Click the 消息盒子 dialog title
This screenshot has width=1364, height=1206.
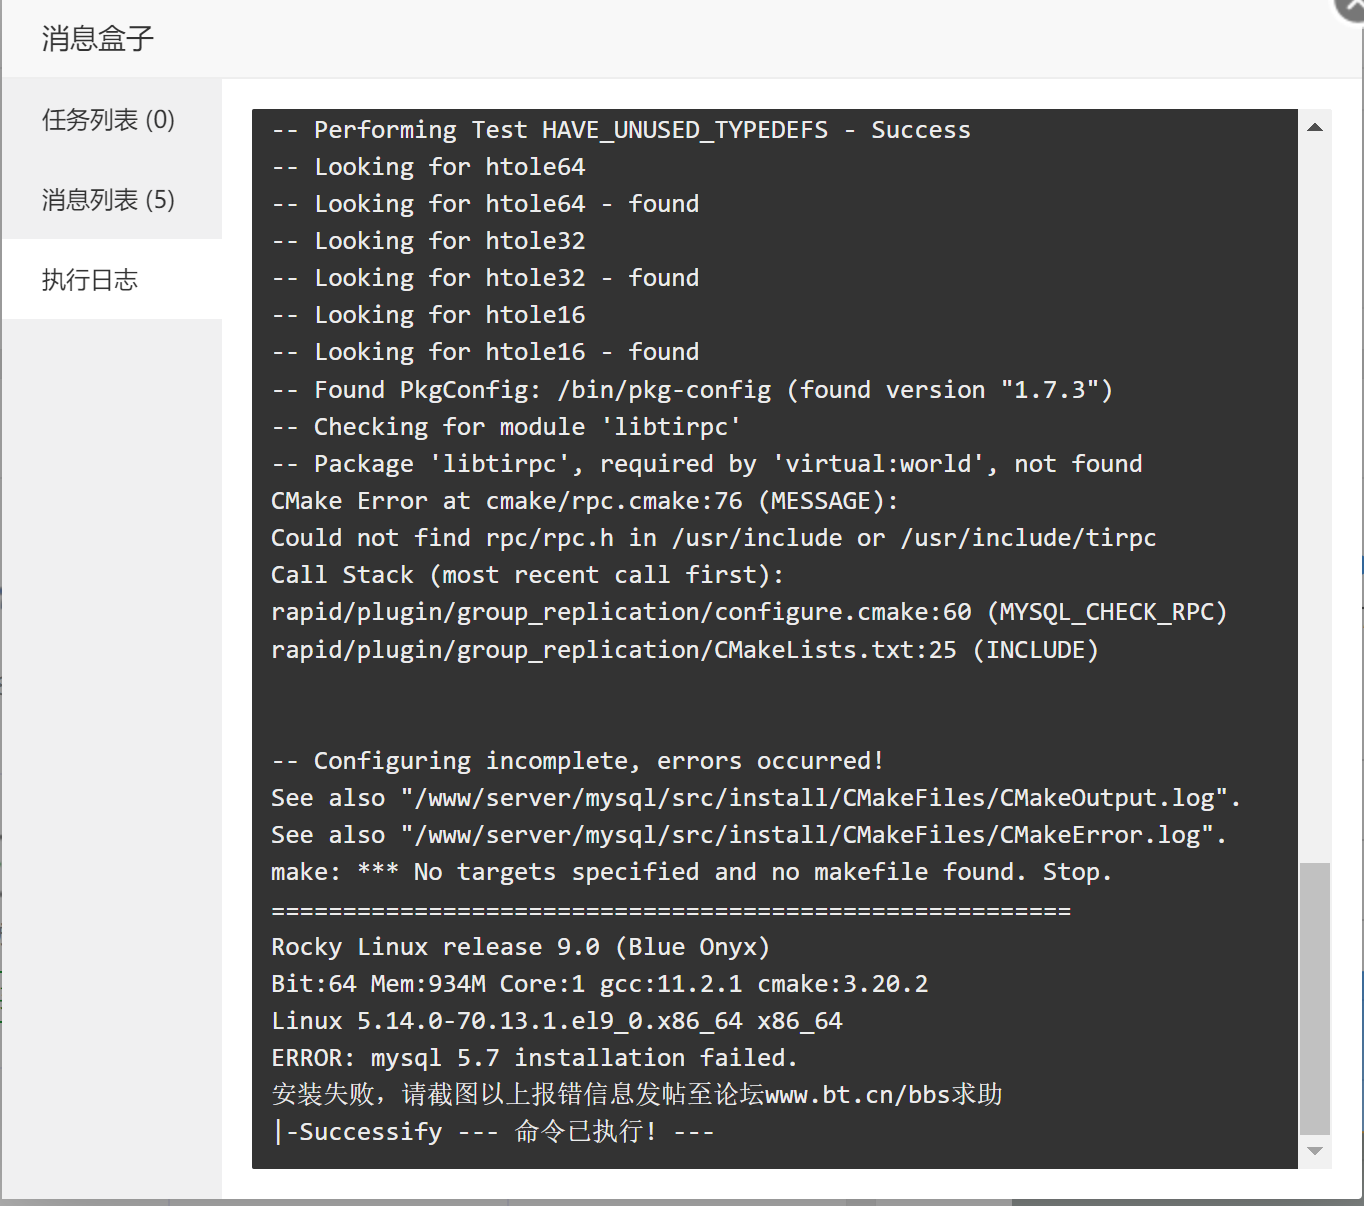pos(94,39)
